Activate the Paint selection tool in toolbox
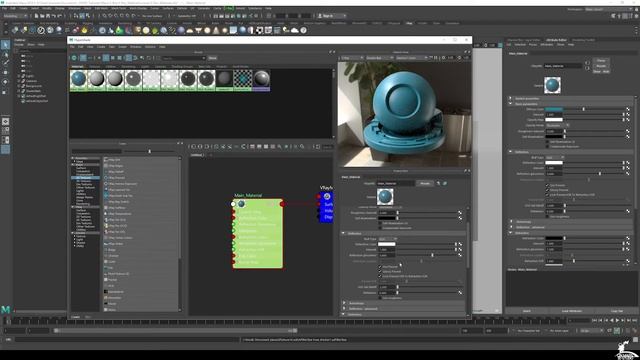The image size is (640, 360). coord(5,63)
